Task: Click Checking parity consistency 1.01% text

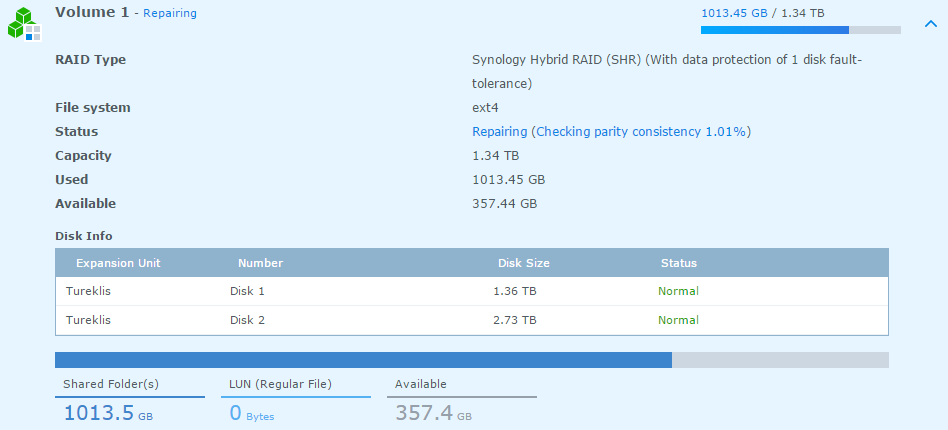Action: (641, 132)
